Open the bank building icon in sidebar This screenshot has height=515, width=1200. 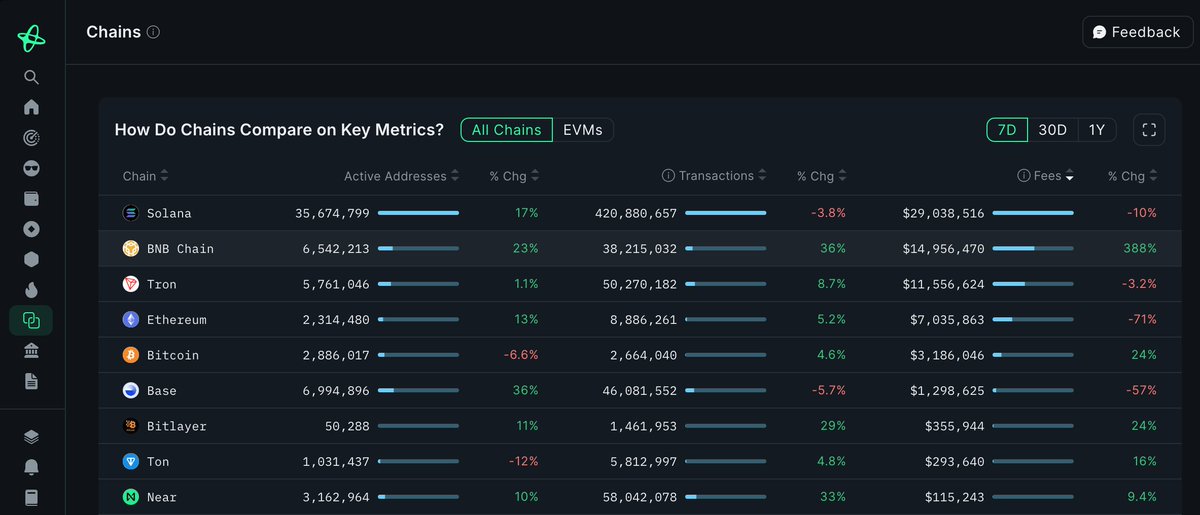pos(31,351)
